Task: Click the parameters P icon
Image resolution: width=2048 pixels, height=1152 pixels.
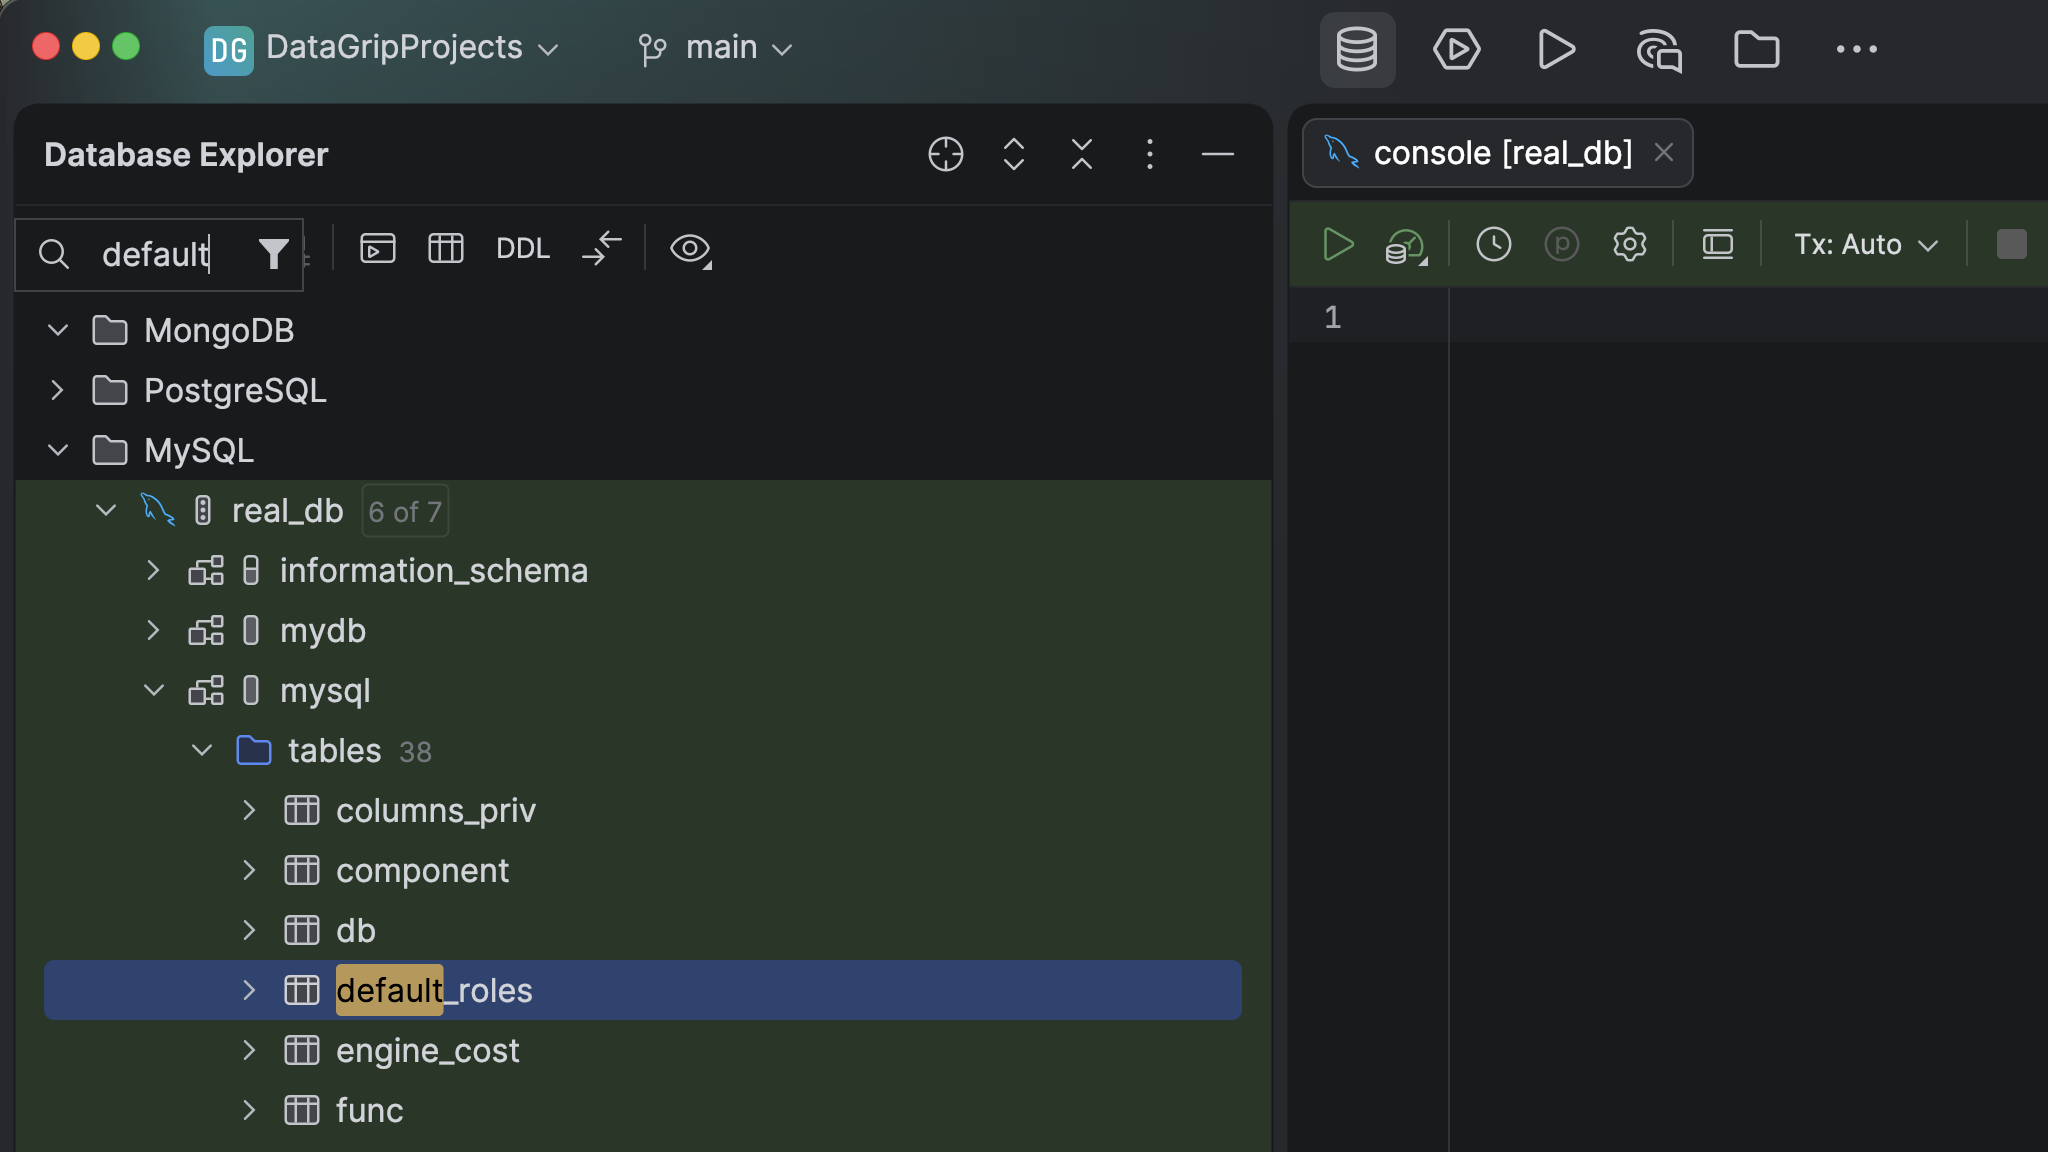Action: coord(1562,244)
